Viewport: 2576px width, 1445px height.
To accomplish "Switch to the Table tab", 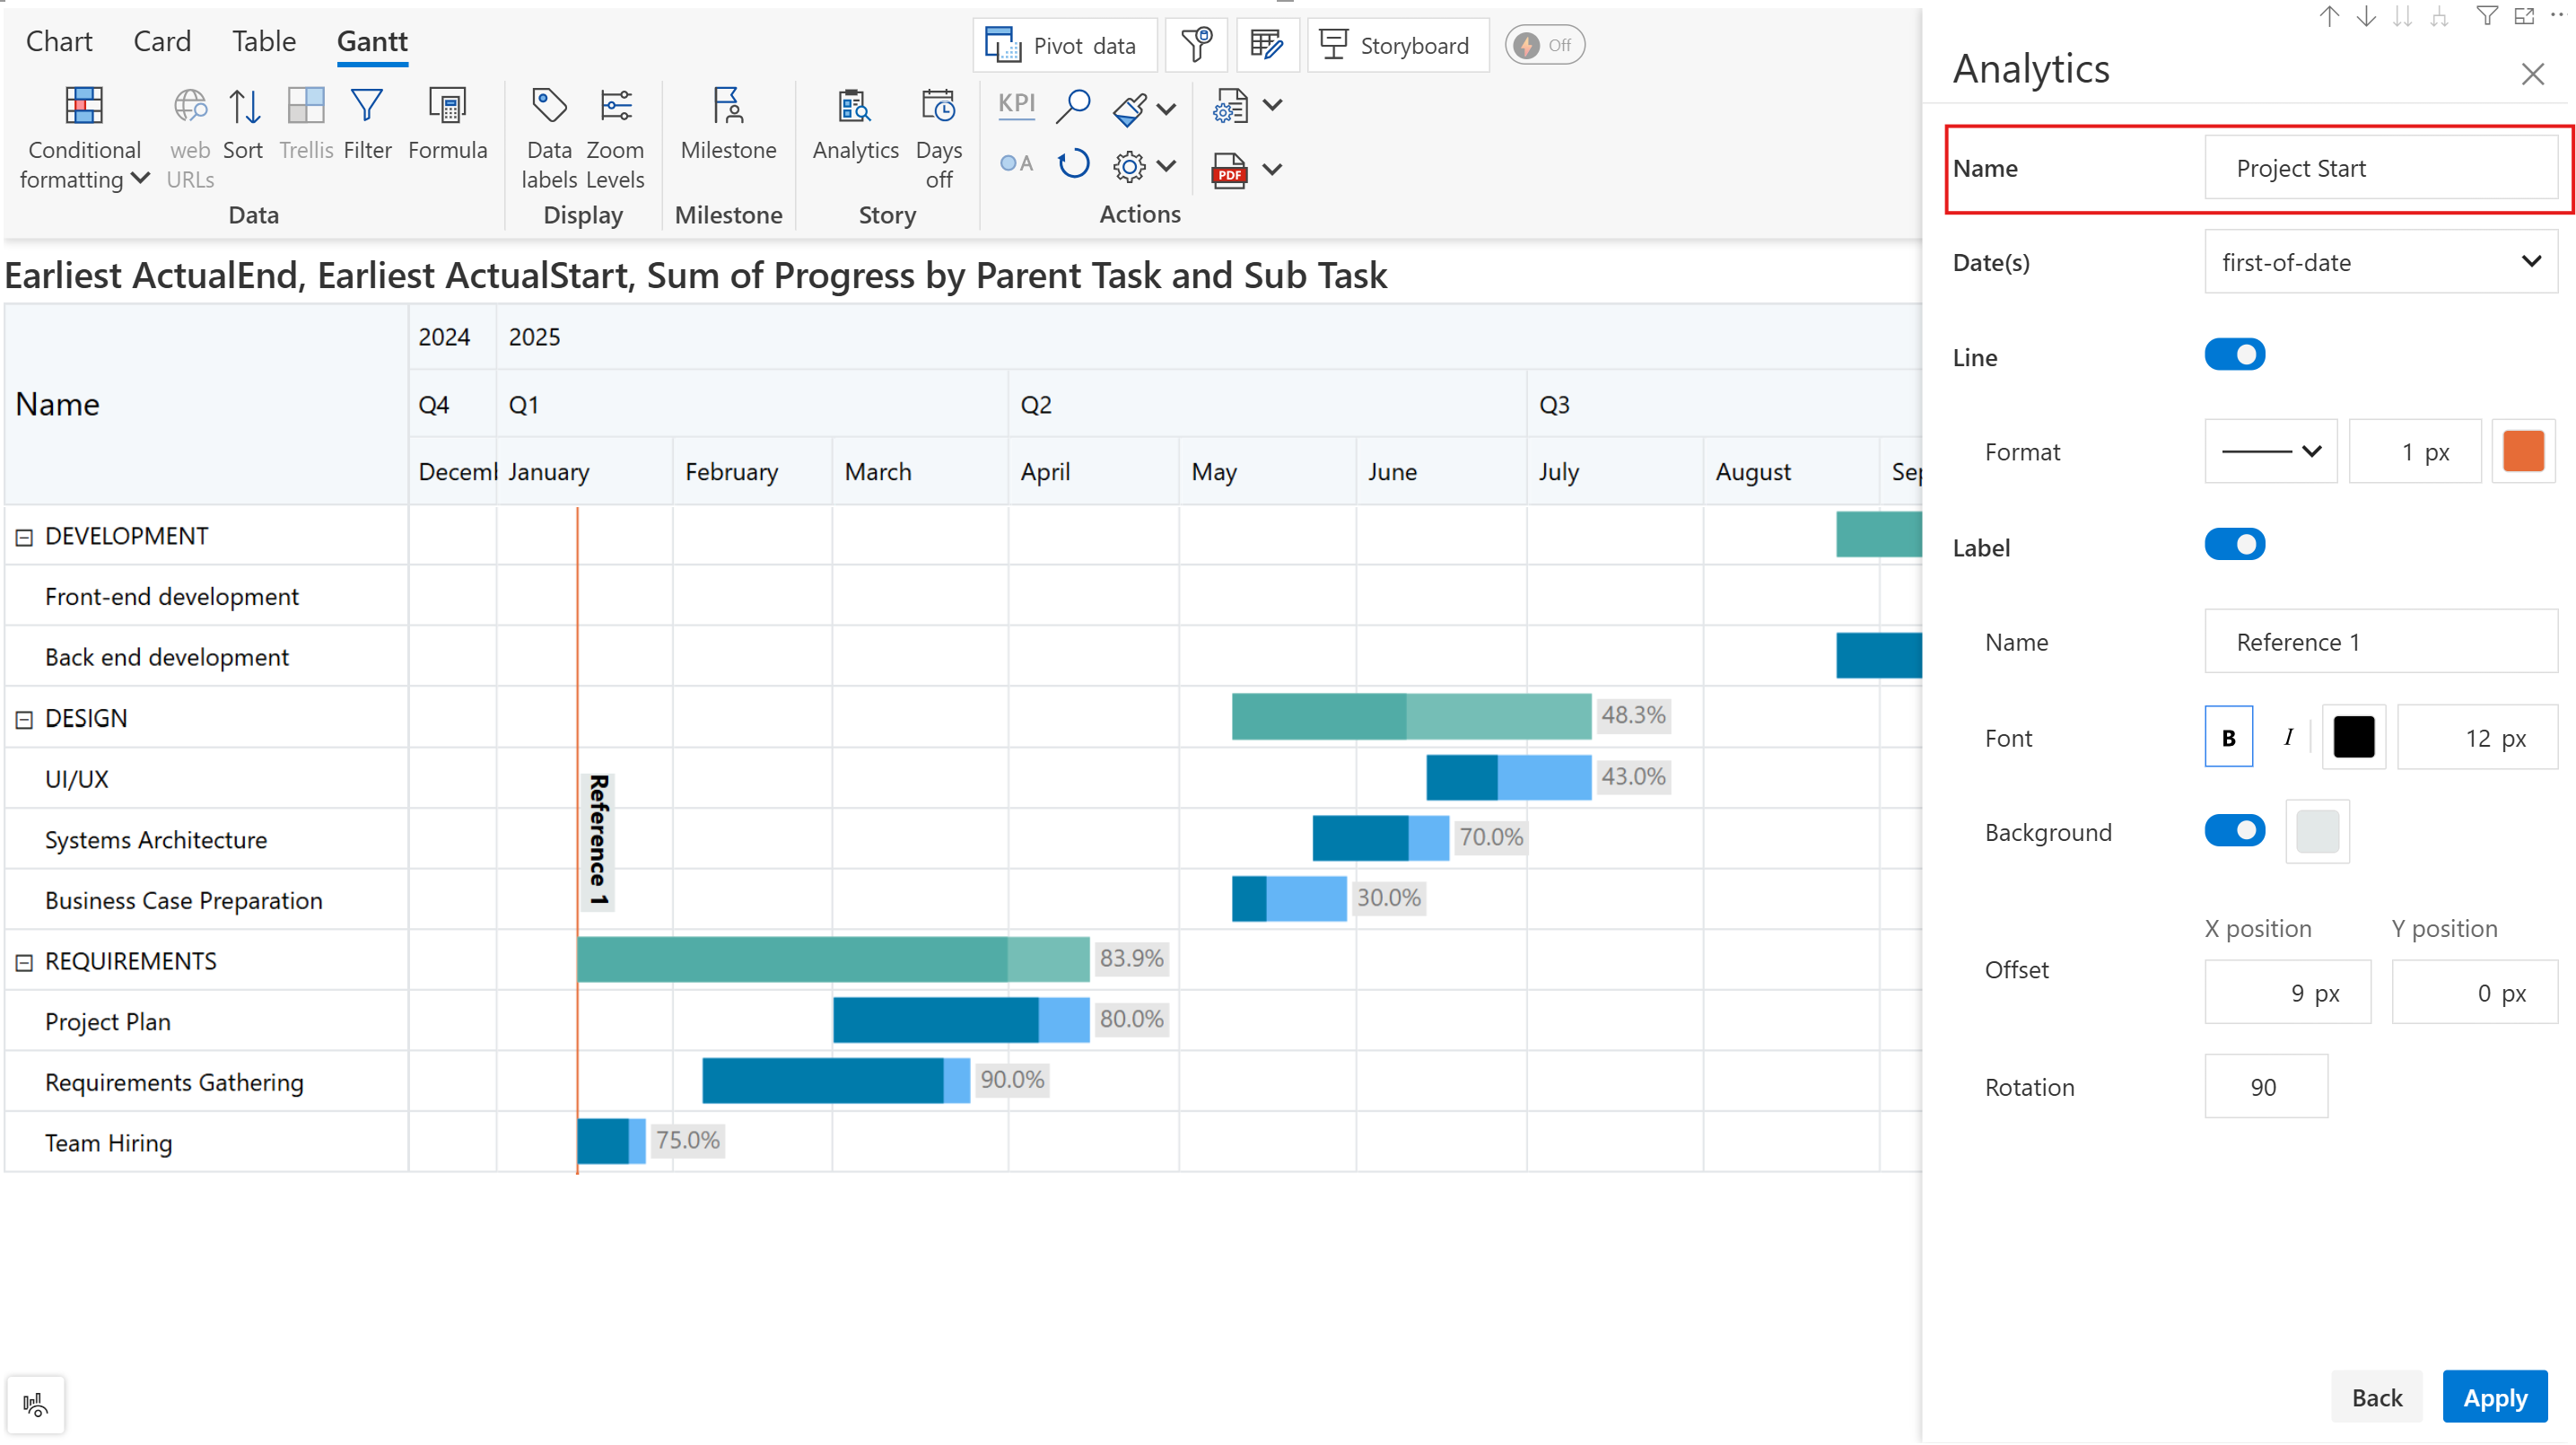I will [264, 41].
